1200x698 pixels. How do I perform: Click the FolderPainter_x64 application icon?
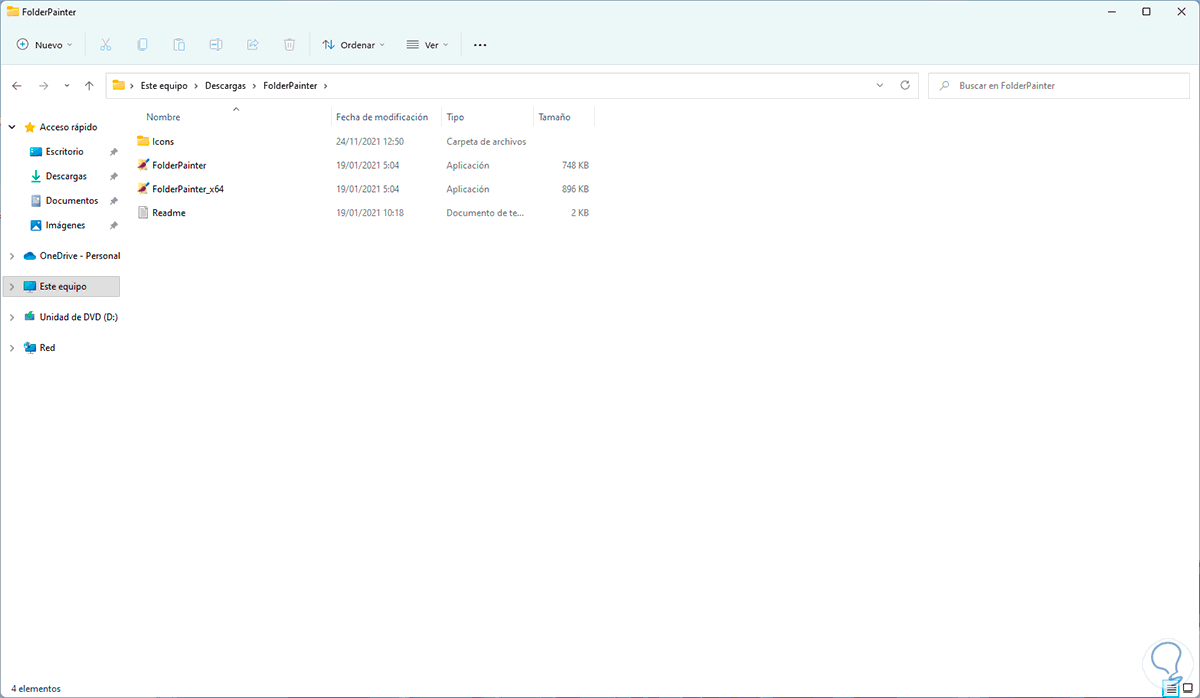click(x=143, y=188)
